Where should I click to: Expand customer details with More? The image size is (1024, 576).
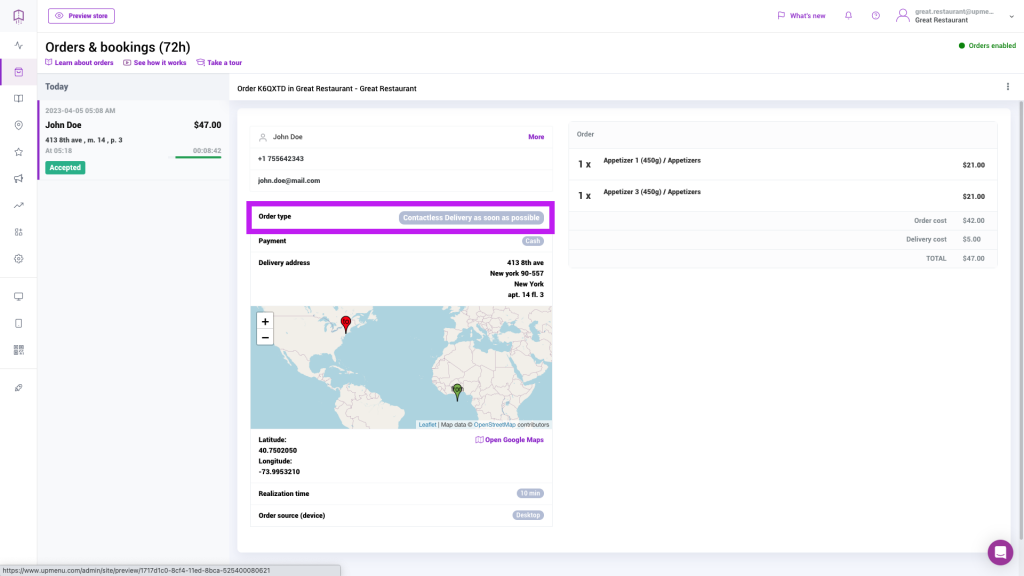536,137
